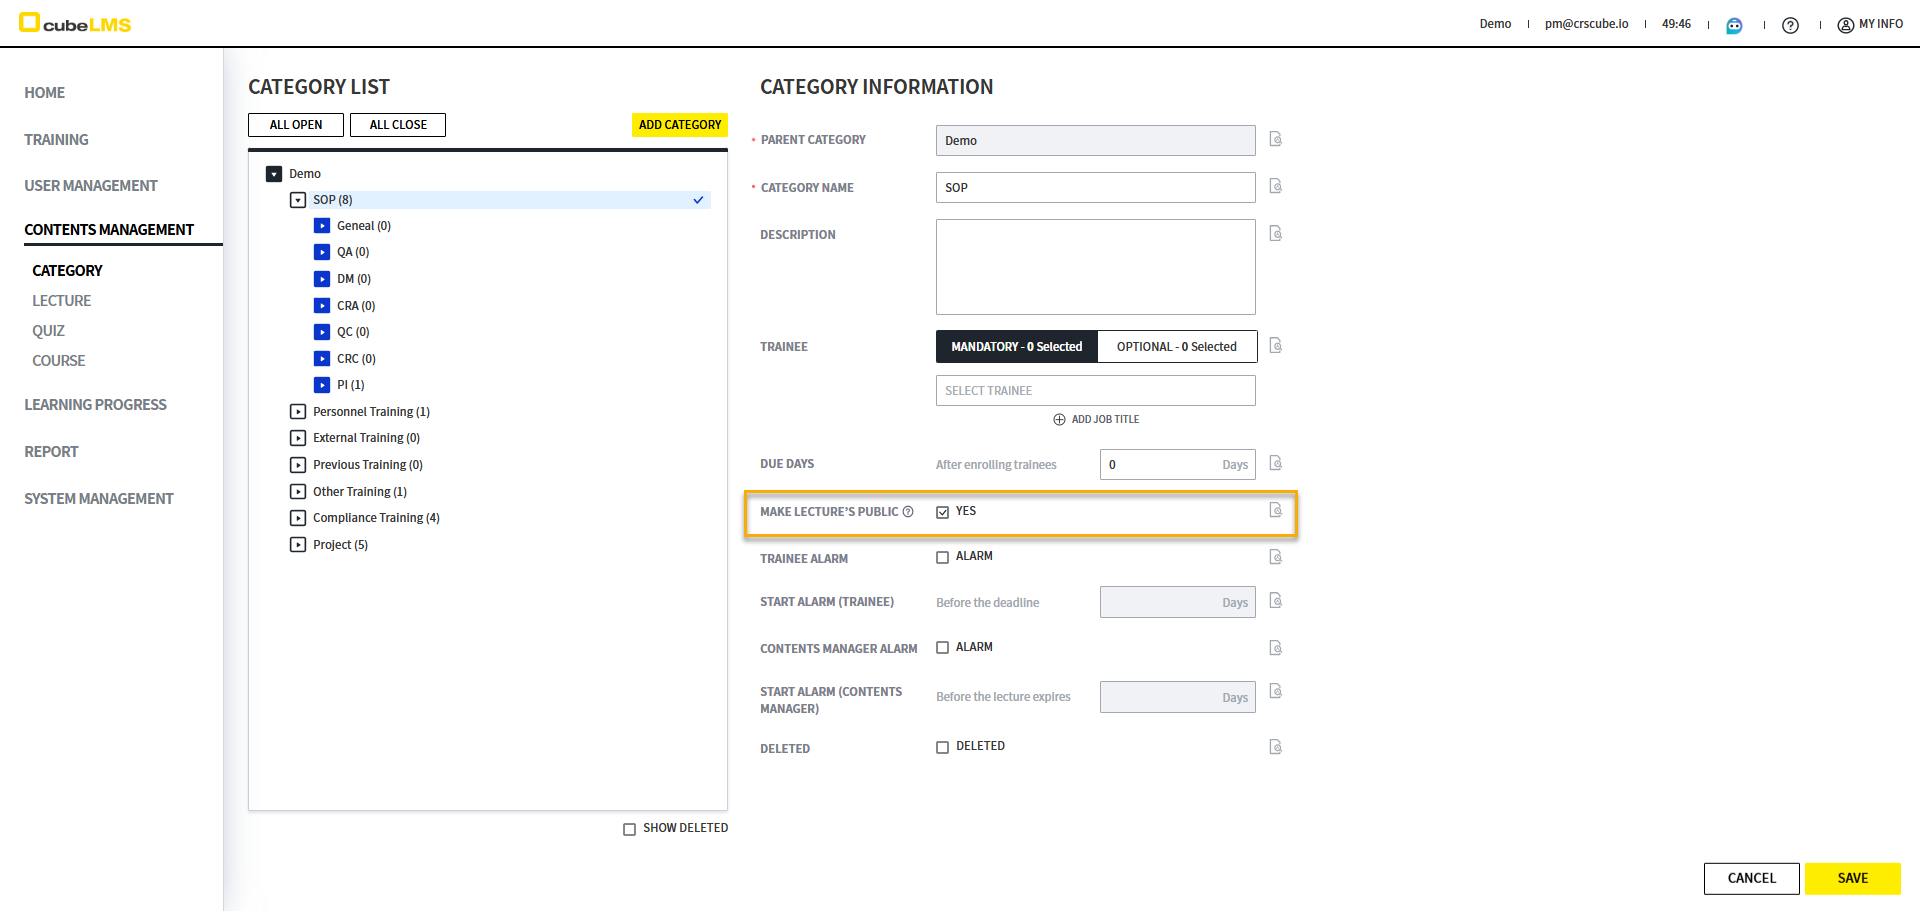Toggle the Show Deleted checkbox
The image size is (1920, 911).
pyautogui.click(x=629, y=829)
